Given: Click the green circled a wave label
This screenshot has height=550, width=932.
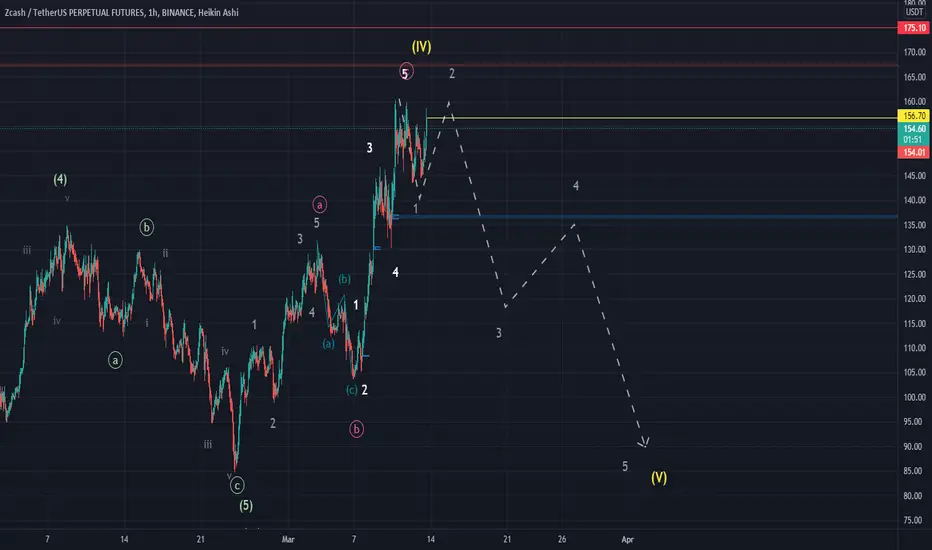Looking at the screenshot, I should click(115, 360).
